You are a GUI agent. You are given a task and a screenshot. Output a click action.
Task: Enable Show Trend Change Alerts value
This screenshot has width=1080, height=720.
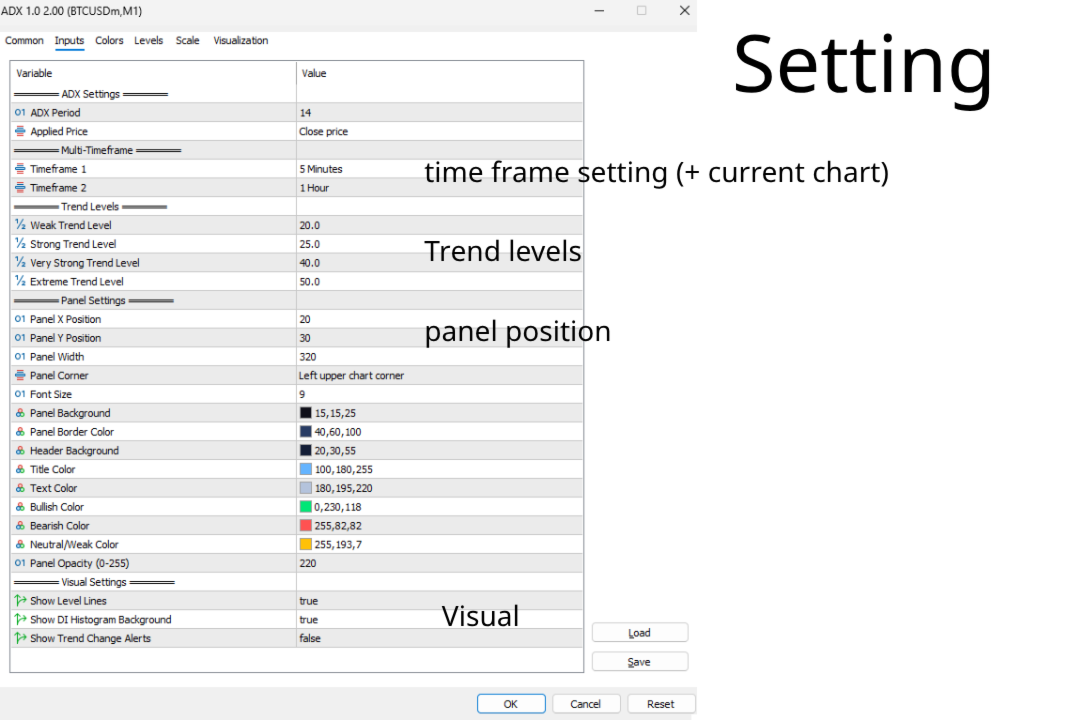[310, 638]
